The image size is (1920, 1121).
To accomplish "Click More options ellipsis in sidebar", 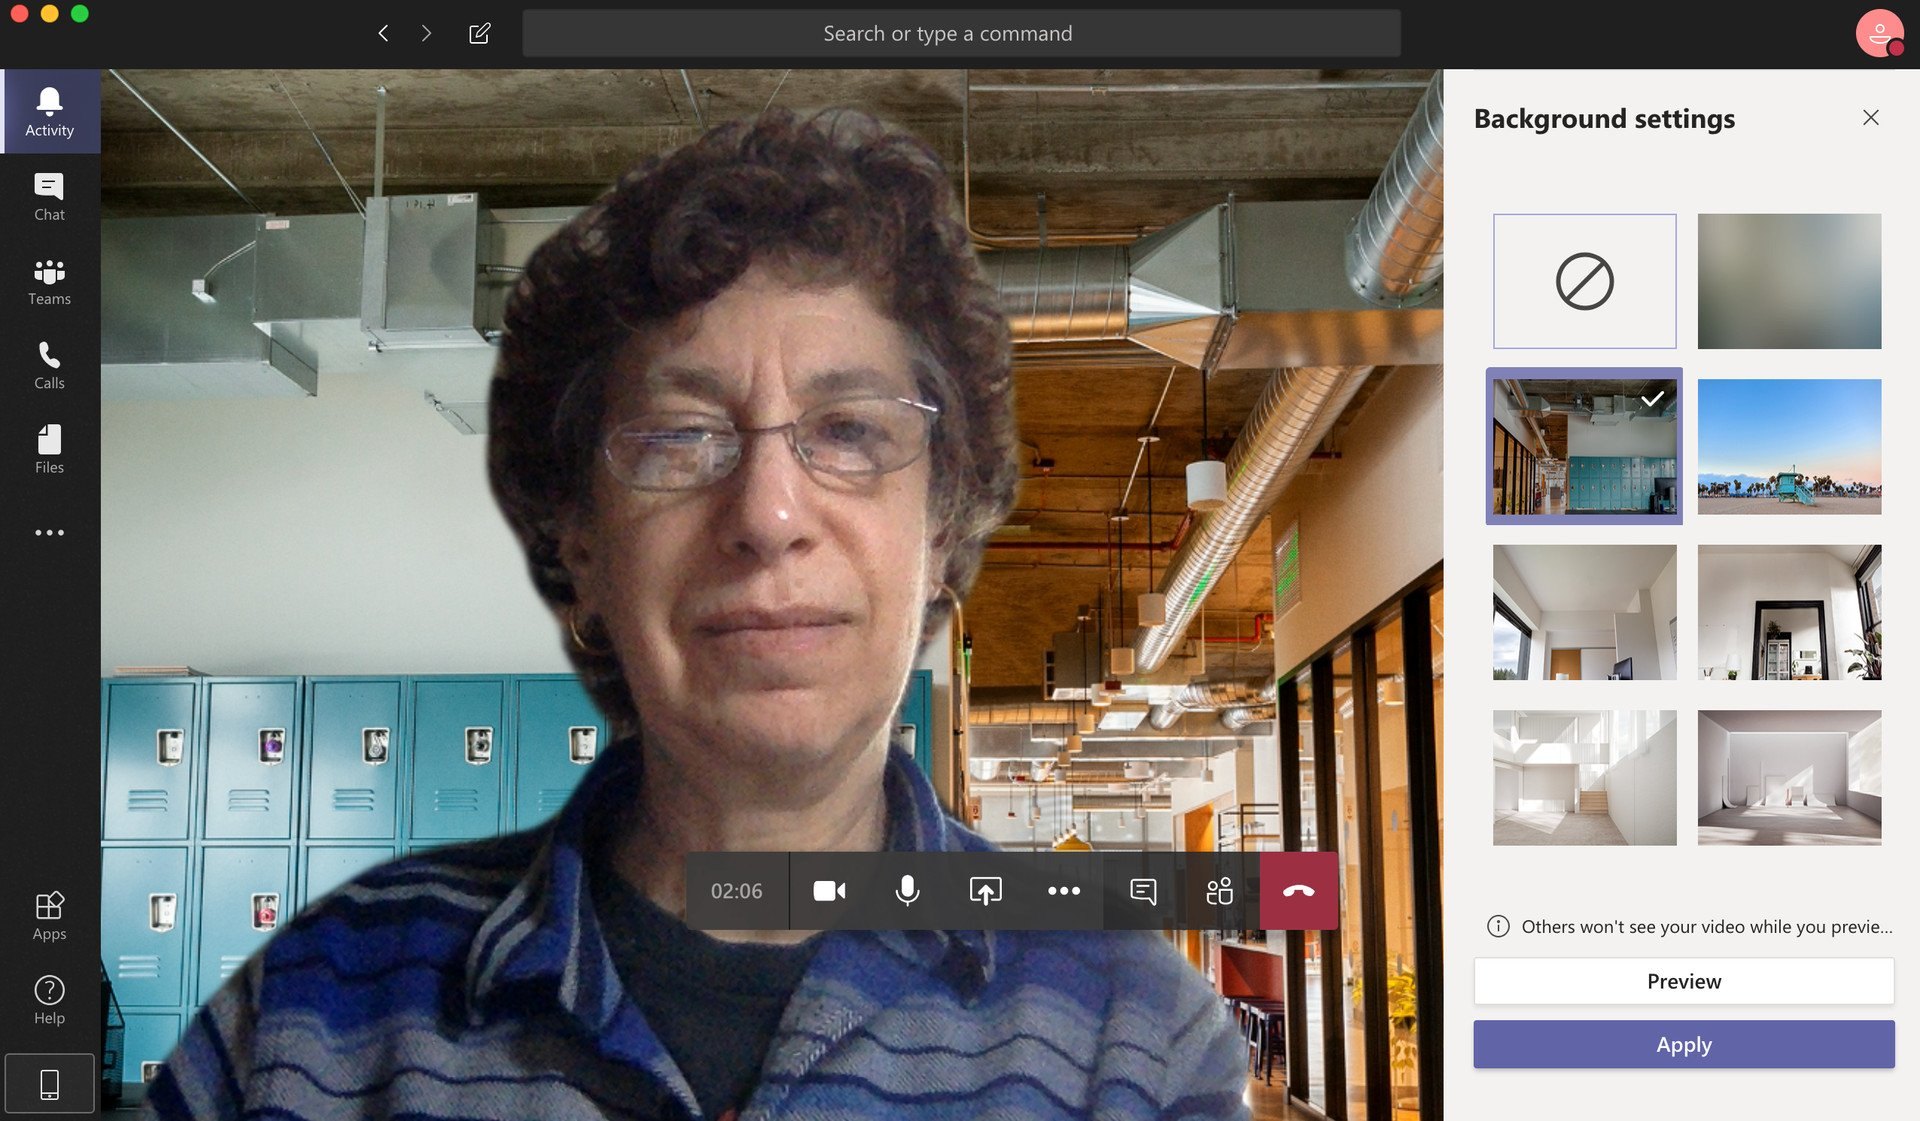I will pos(49,532).
